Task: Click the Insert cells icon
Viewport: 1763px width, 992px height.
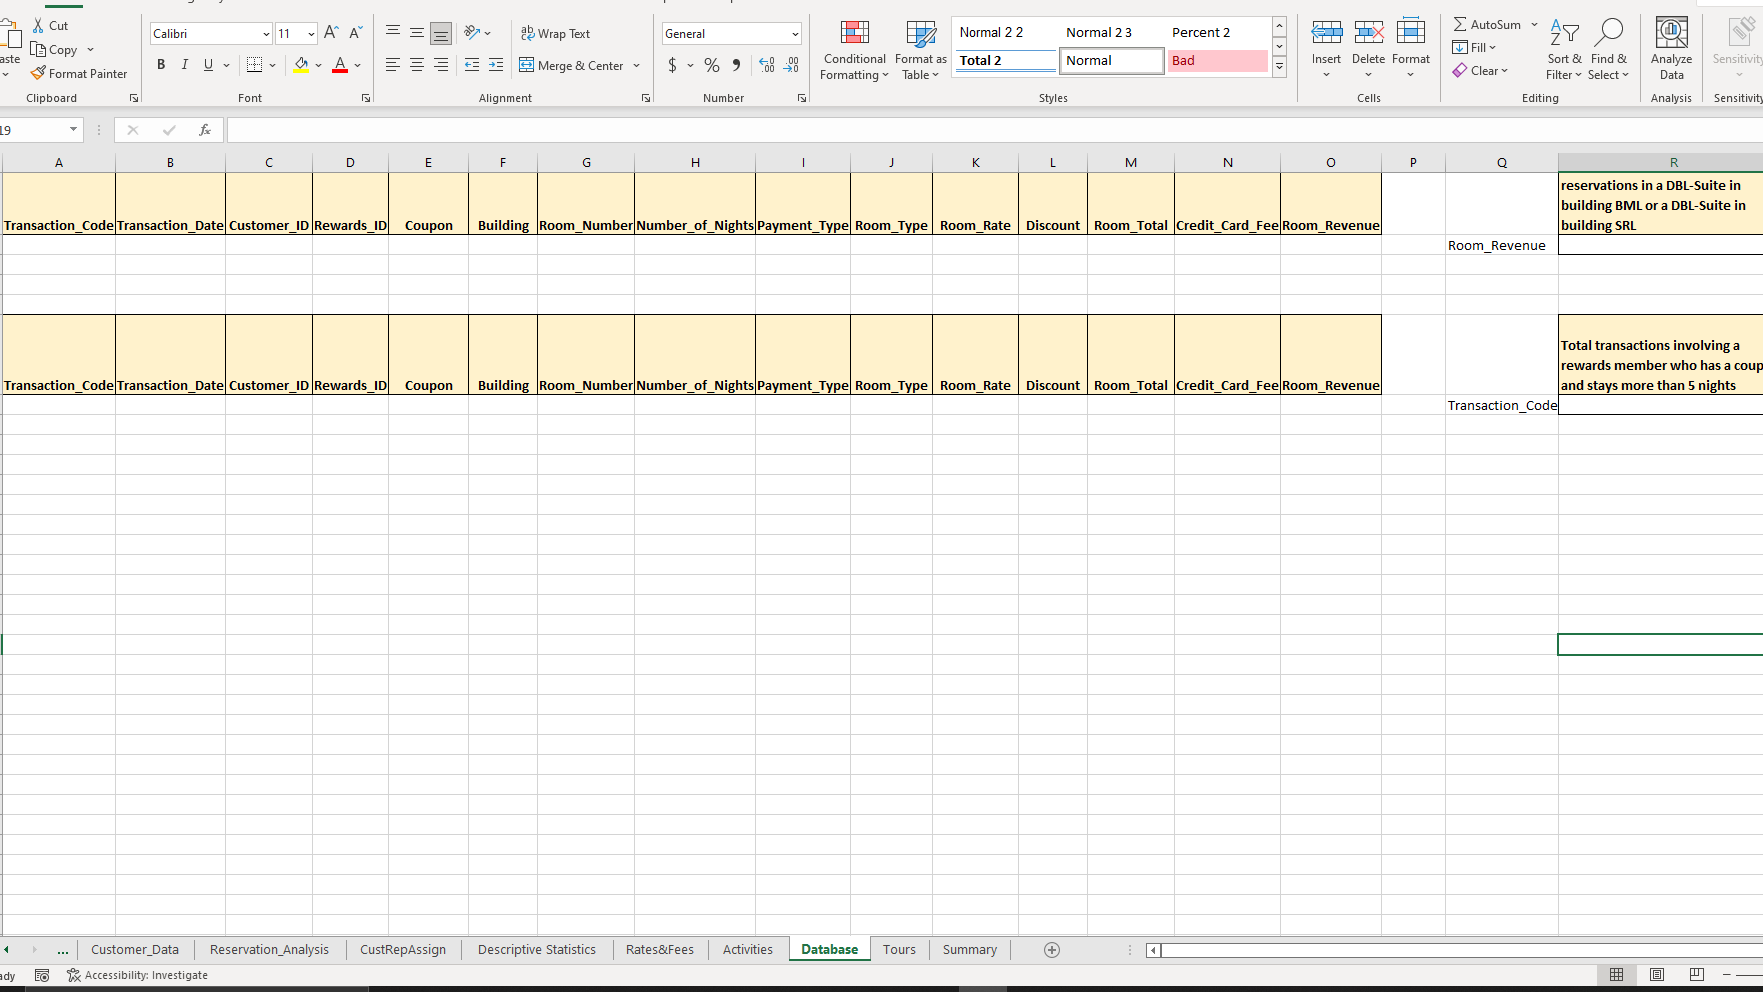Action: tap(1327, 33)
